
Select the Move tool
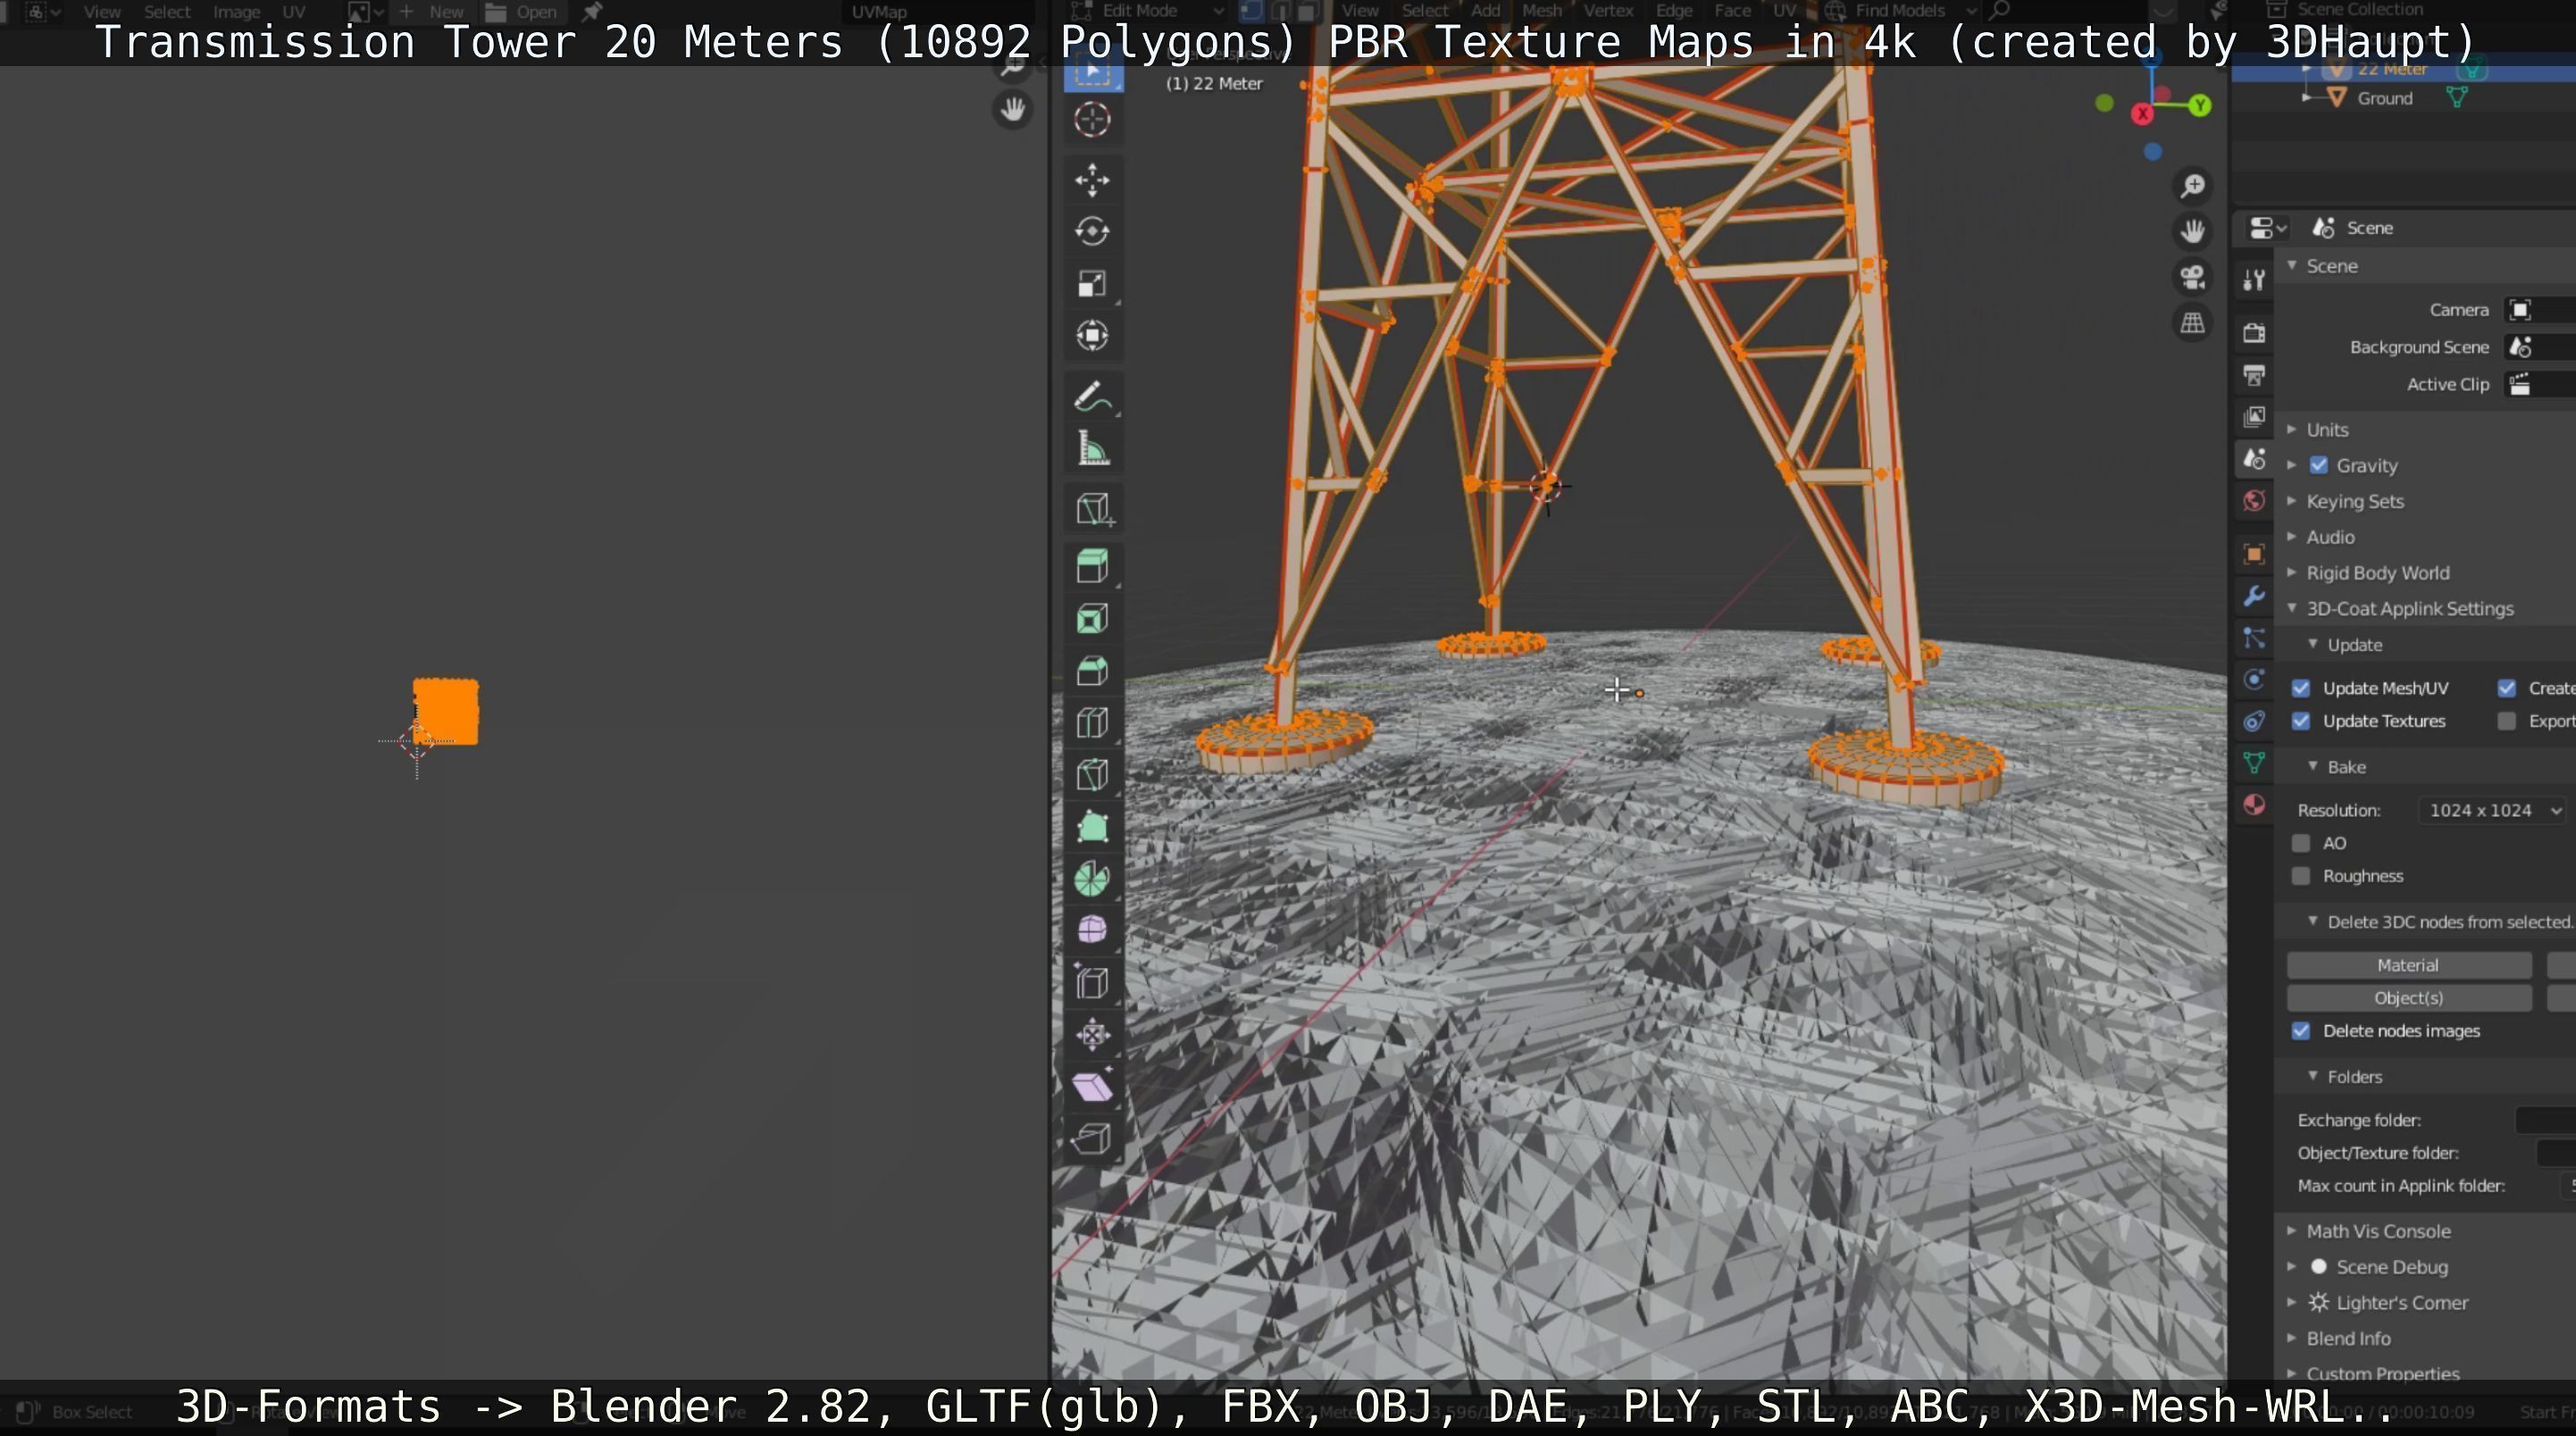pos(1092,180)
